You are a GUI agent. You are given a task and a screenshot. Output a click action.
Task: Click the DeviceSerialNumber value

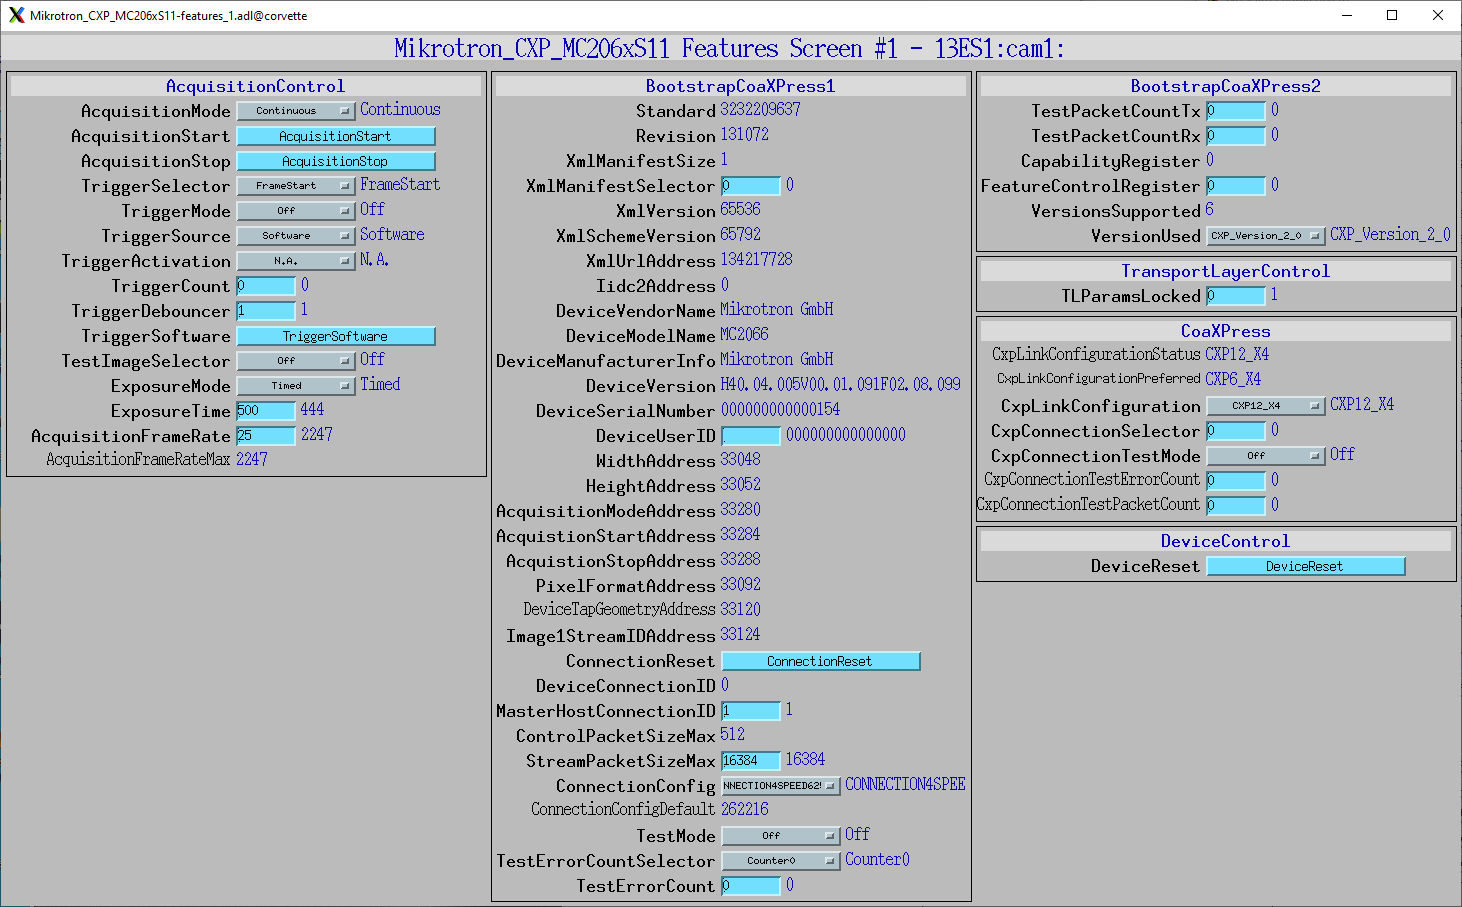pyautogui.click(x=780, y=410)
